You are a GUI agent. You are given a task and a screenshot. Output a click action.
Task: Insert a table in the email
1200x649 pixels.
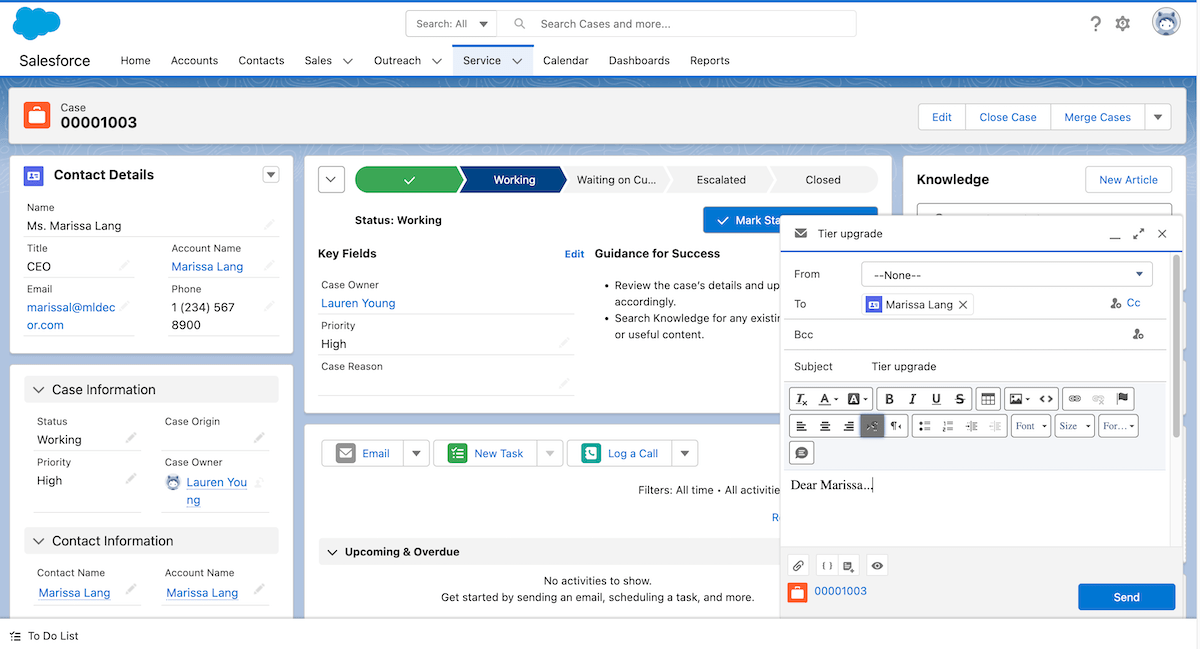(x=988, y=399)
